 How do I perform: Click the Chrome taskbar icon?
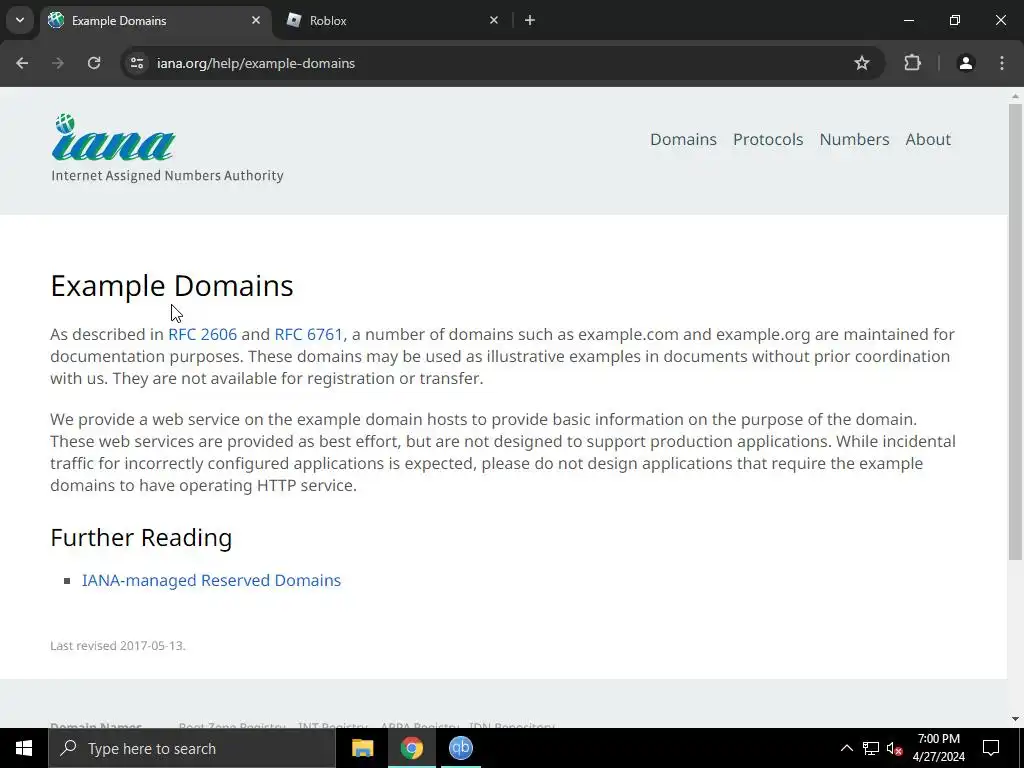pos(411,748)
